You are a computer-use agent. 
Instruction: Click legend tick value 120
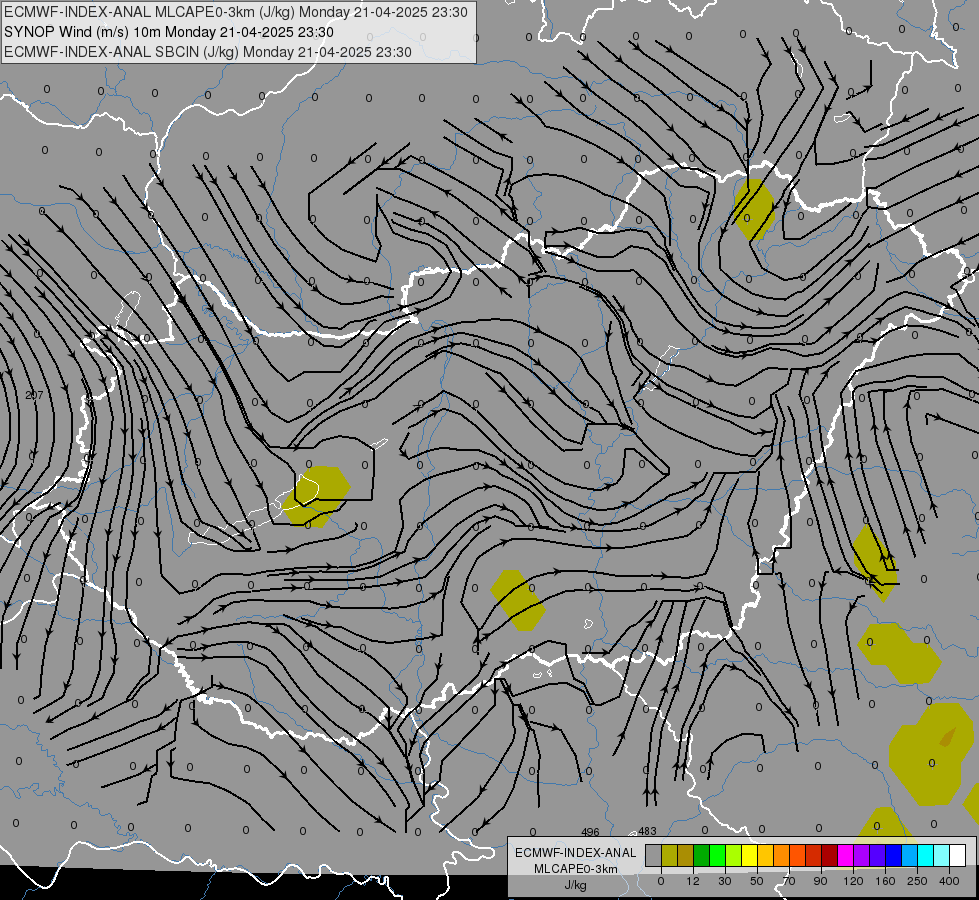tap(853, 881)
